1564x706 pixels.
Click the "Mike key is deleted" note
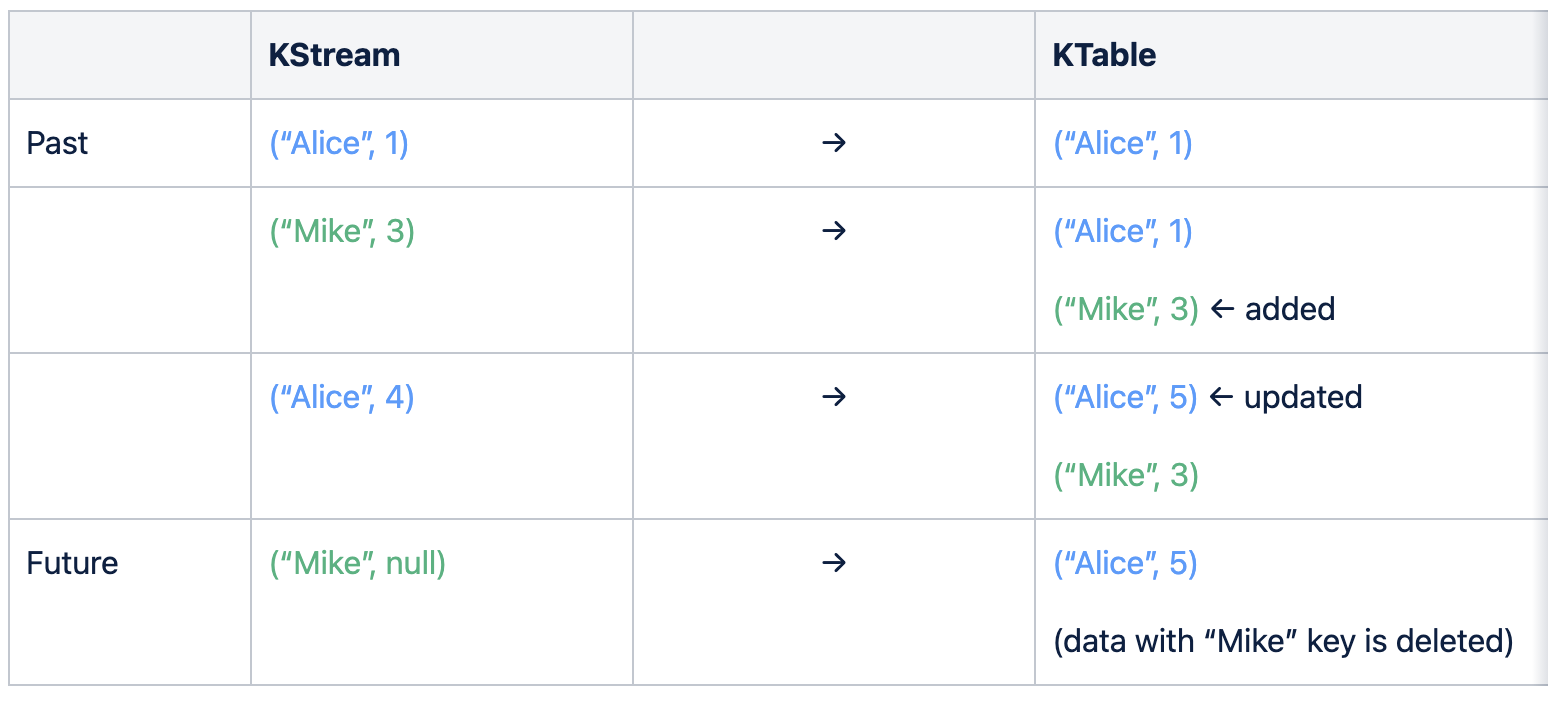(1283, 641)
